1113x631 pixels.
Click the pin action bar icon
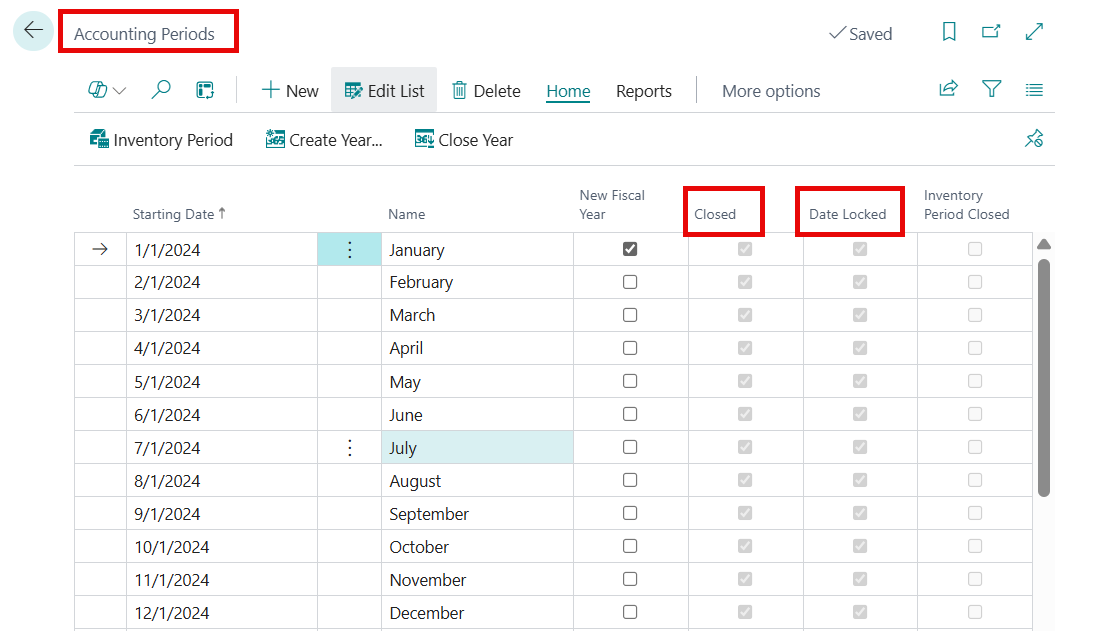(1034, 140)
